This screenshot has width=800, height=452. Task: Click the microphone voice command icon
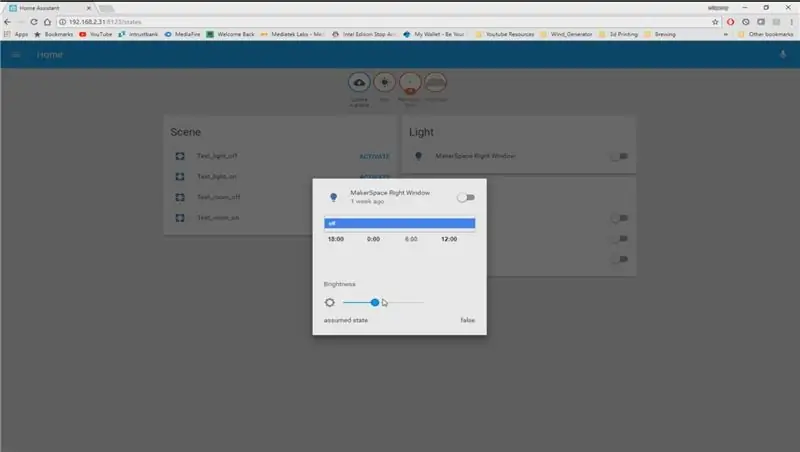(783, 55)
